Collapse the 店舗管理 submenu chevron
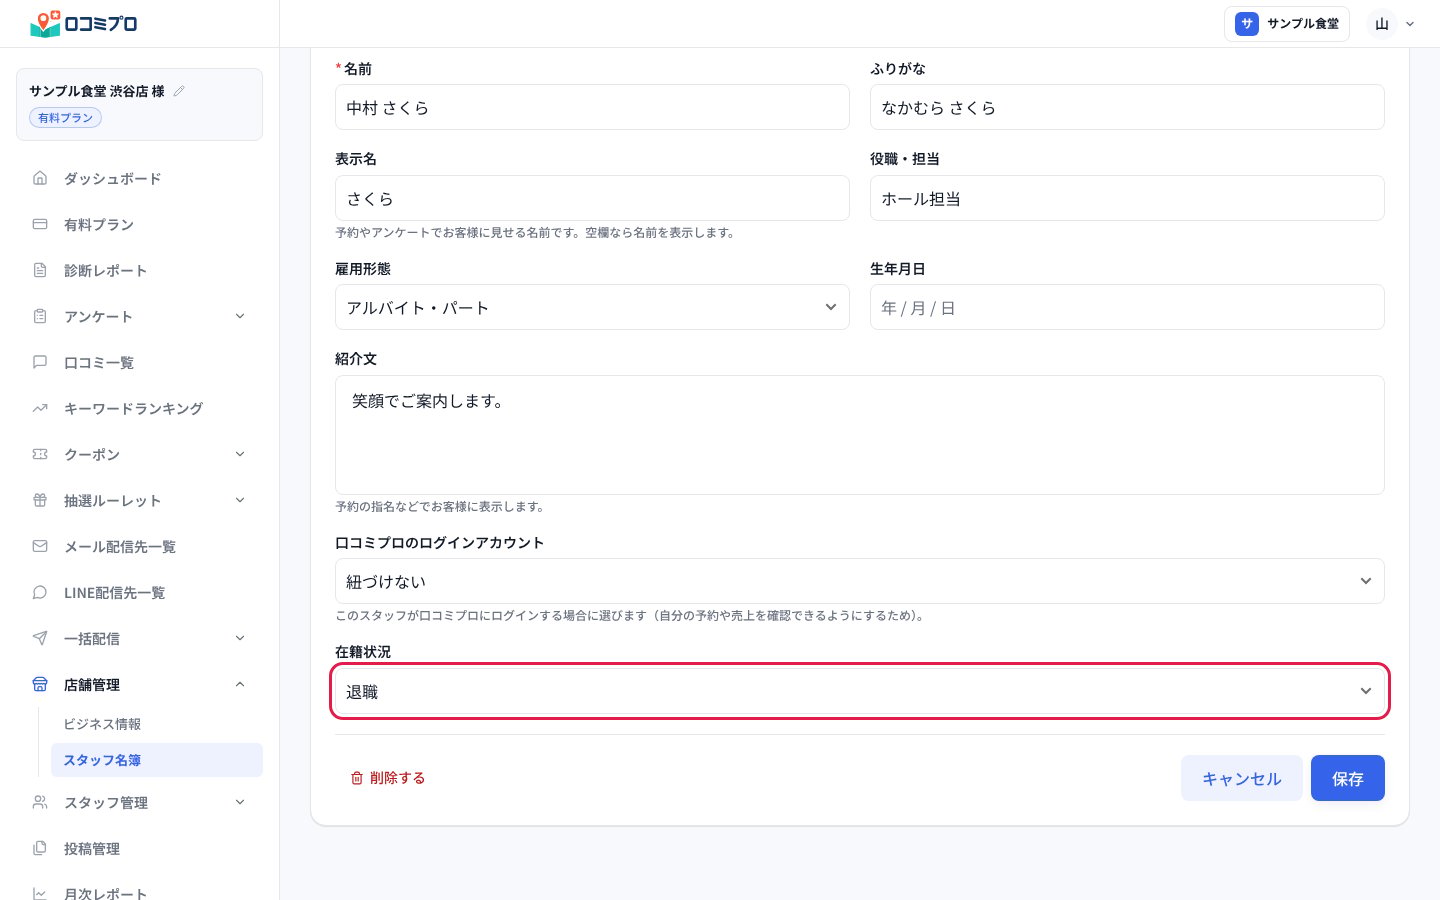1440x900 pixels. [x=240, y=684]
